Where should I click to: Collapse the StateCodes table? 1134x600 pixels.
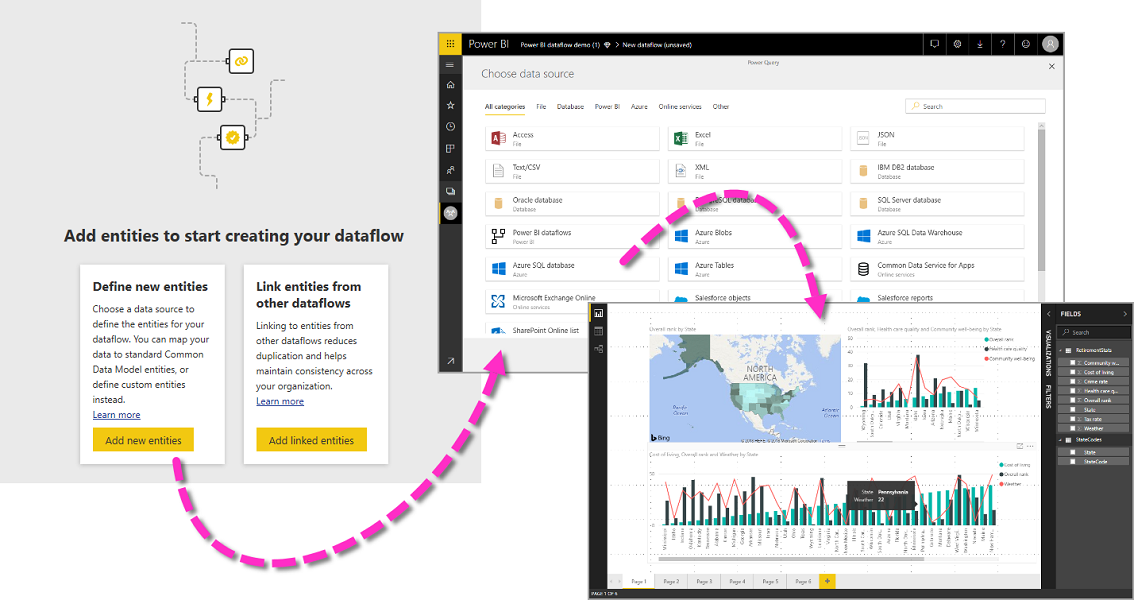click(1061, 440)
